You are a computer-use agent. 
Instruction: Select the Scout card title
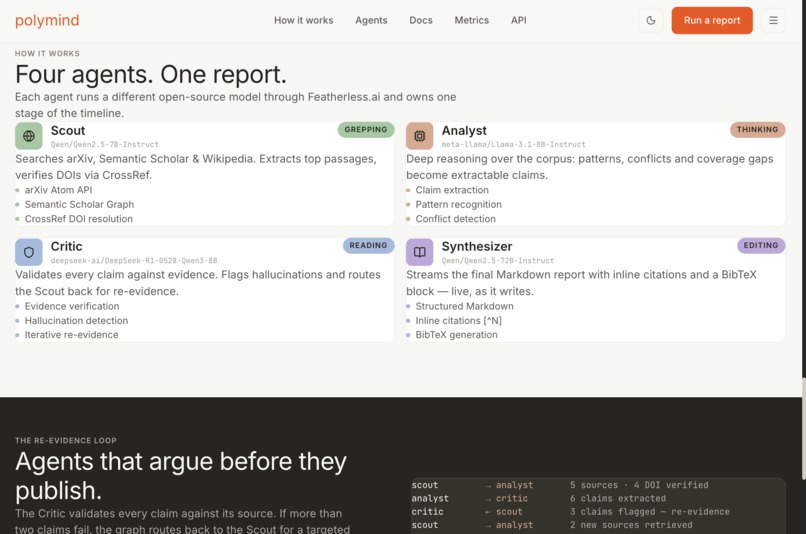(68, 131)
